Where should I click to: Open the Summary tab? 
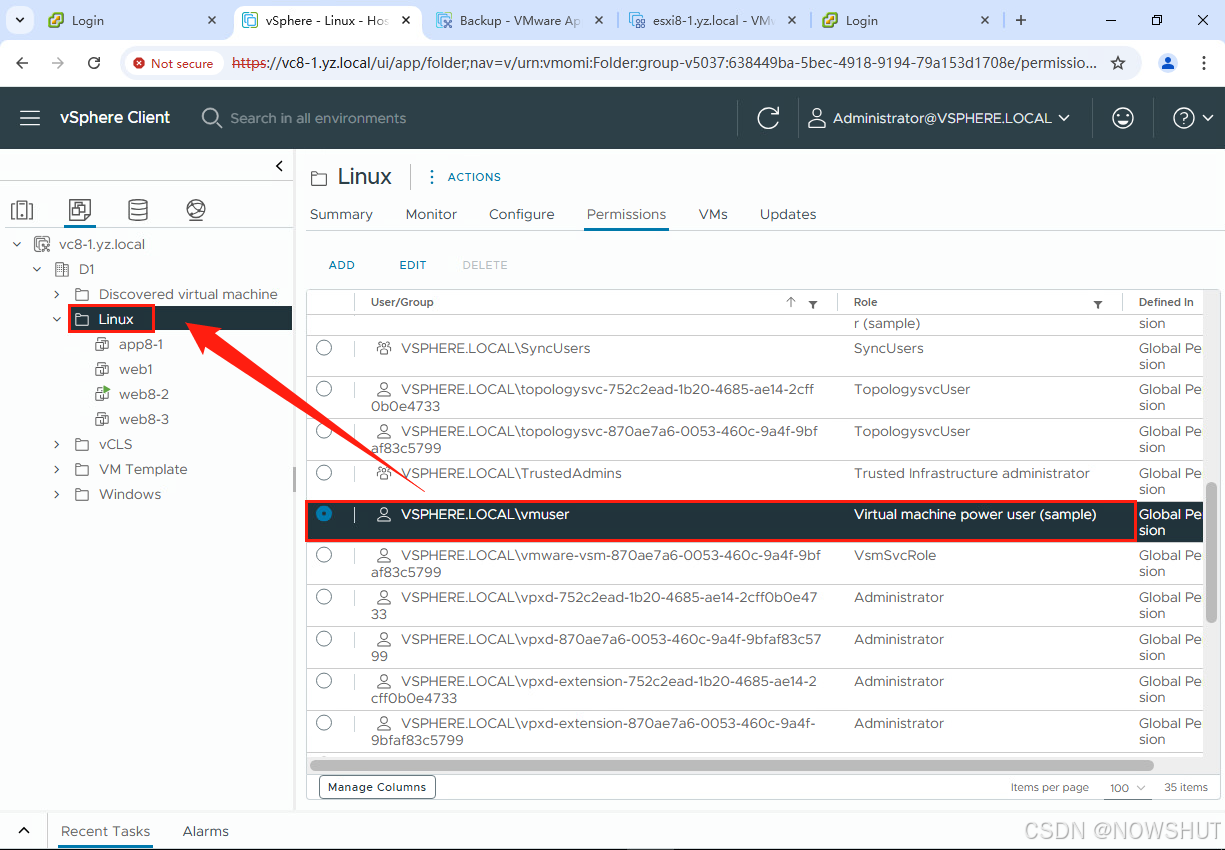(341, 214)
